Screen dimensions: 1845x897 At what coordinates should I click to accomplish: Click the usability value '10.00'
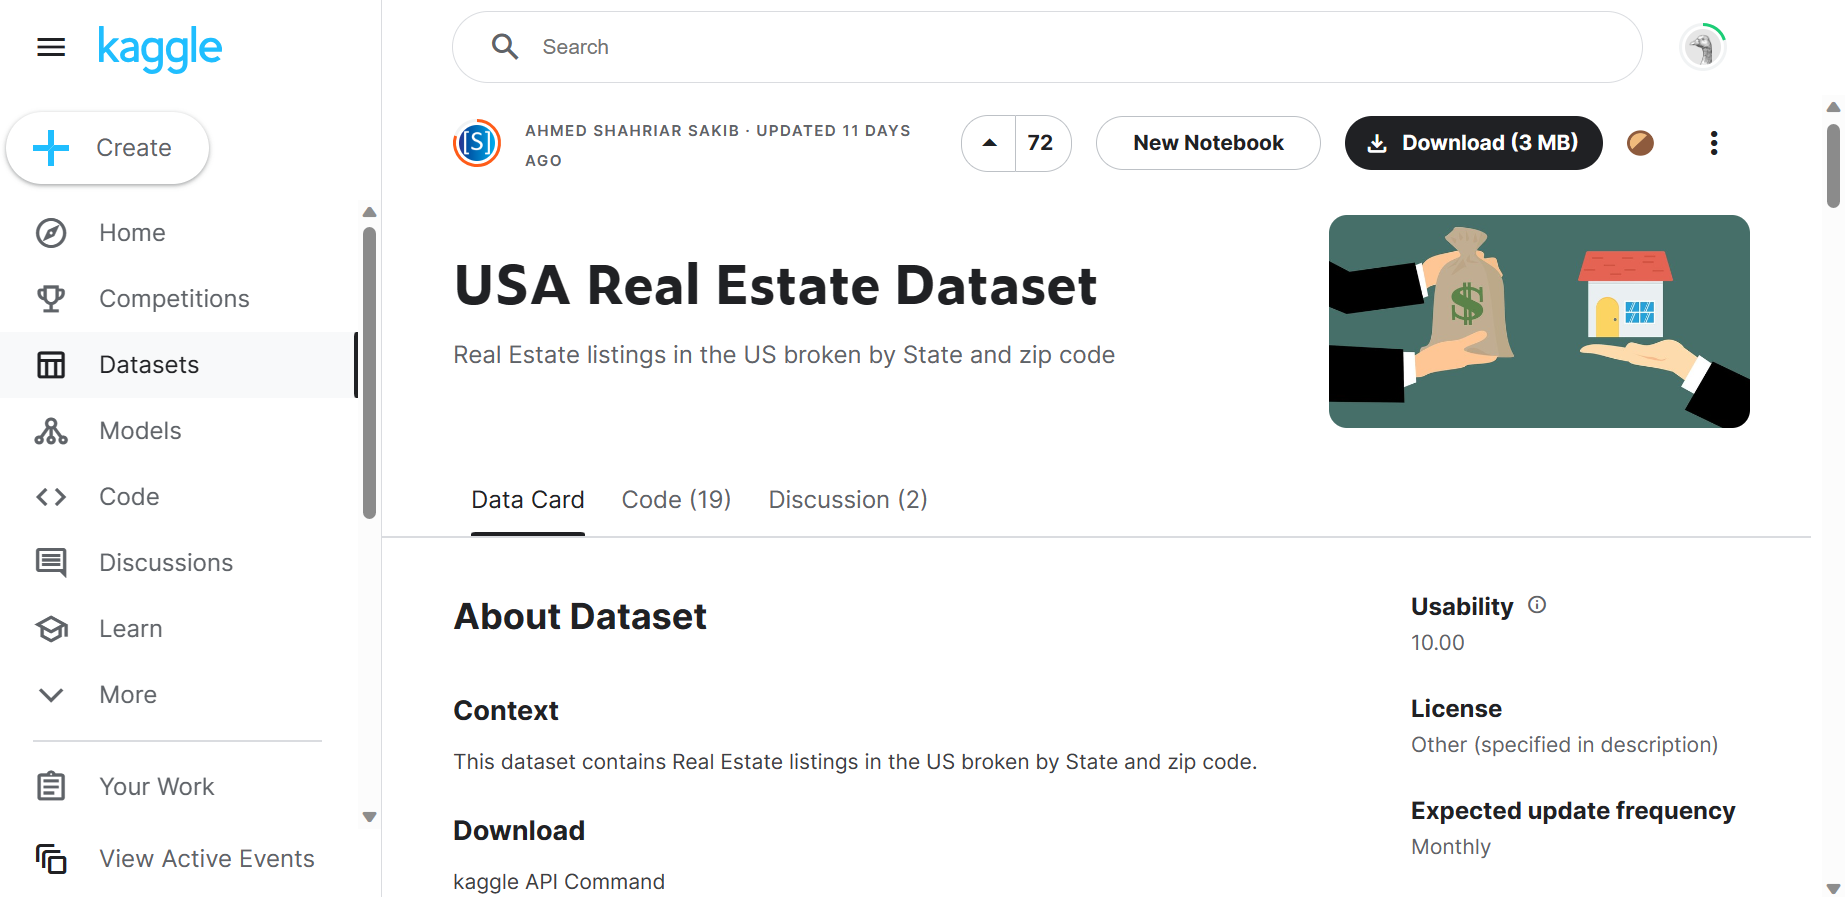[1438, 643]
